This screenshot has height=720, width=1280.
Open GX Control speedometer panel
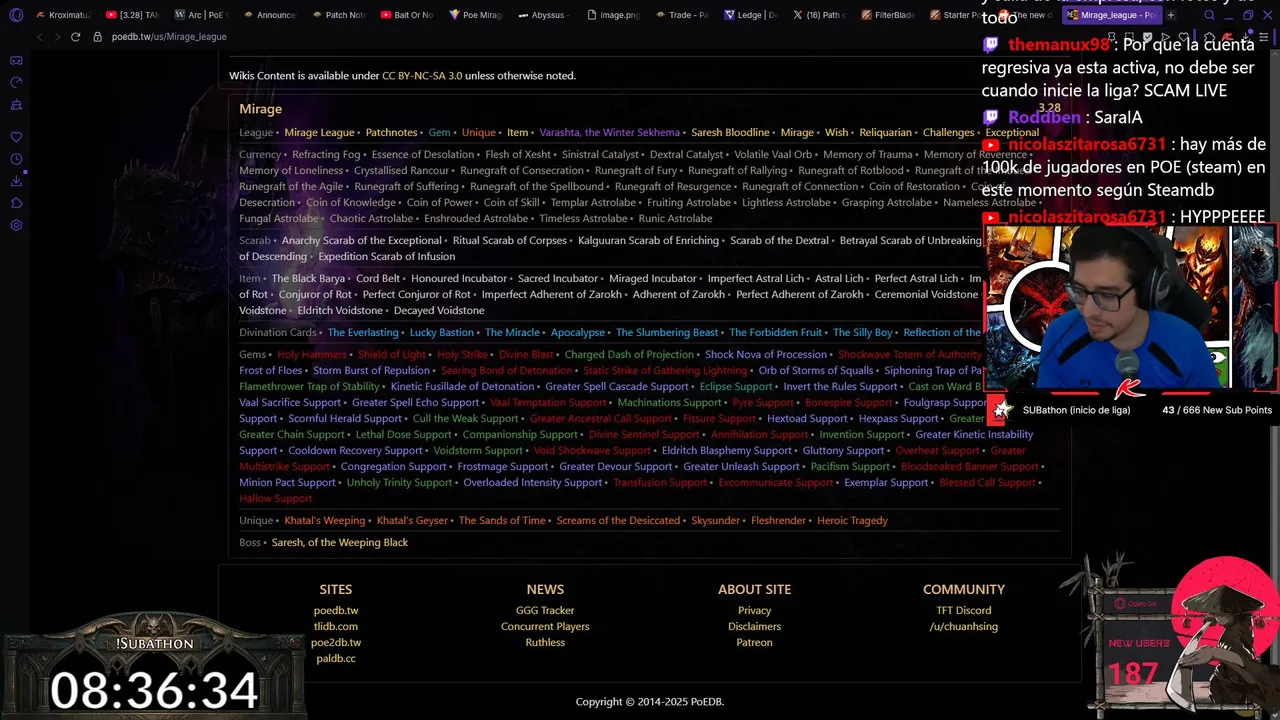[x=16, y=82]
